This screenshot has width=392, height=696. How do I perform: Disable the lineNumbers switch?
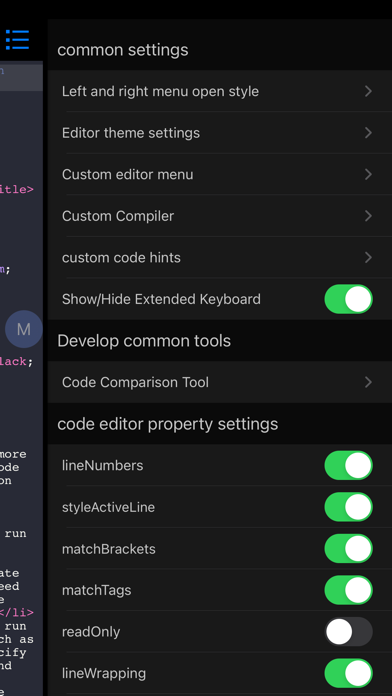348,465
